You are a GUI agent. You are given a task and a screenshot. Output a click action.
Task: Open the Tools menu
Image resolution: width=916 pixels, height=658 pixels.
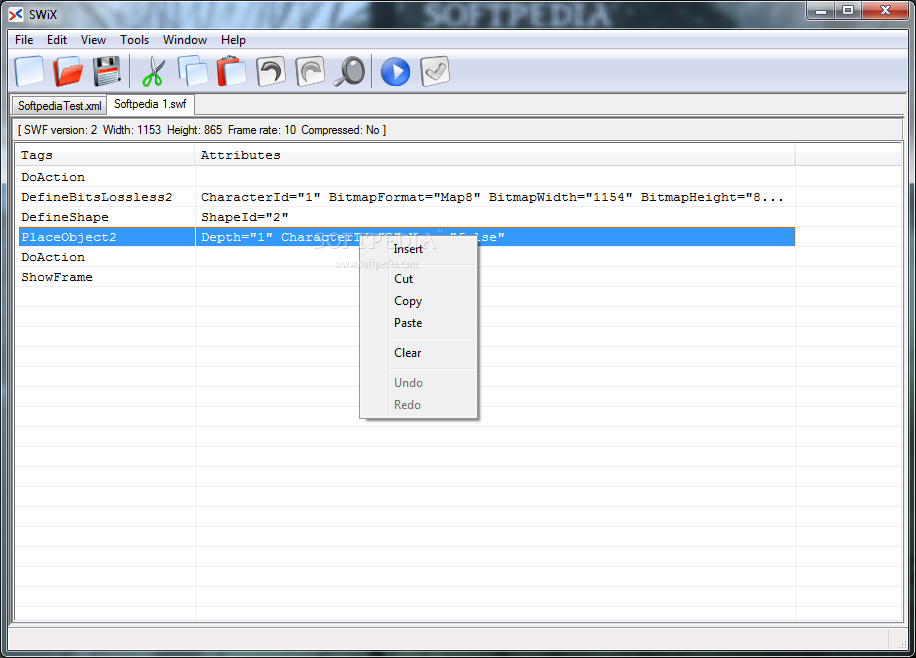click(x=134, y=40)
